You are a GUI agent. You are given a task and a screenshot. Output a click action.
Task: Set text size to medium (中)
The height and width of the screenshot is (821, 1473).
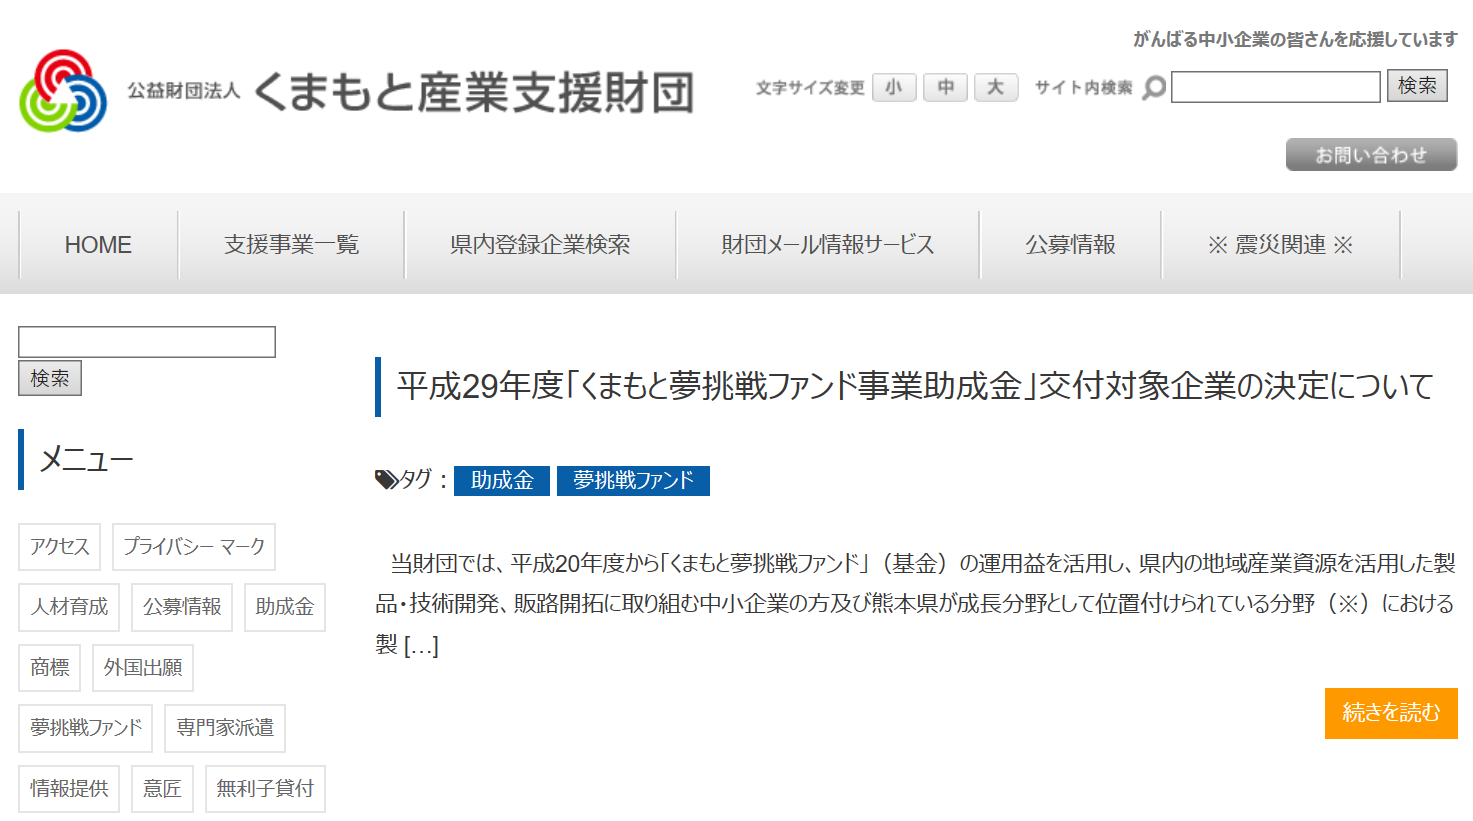coord(945,88)
